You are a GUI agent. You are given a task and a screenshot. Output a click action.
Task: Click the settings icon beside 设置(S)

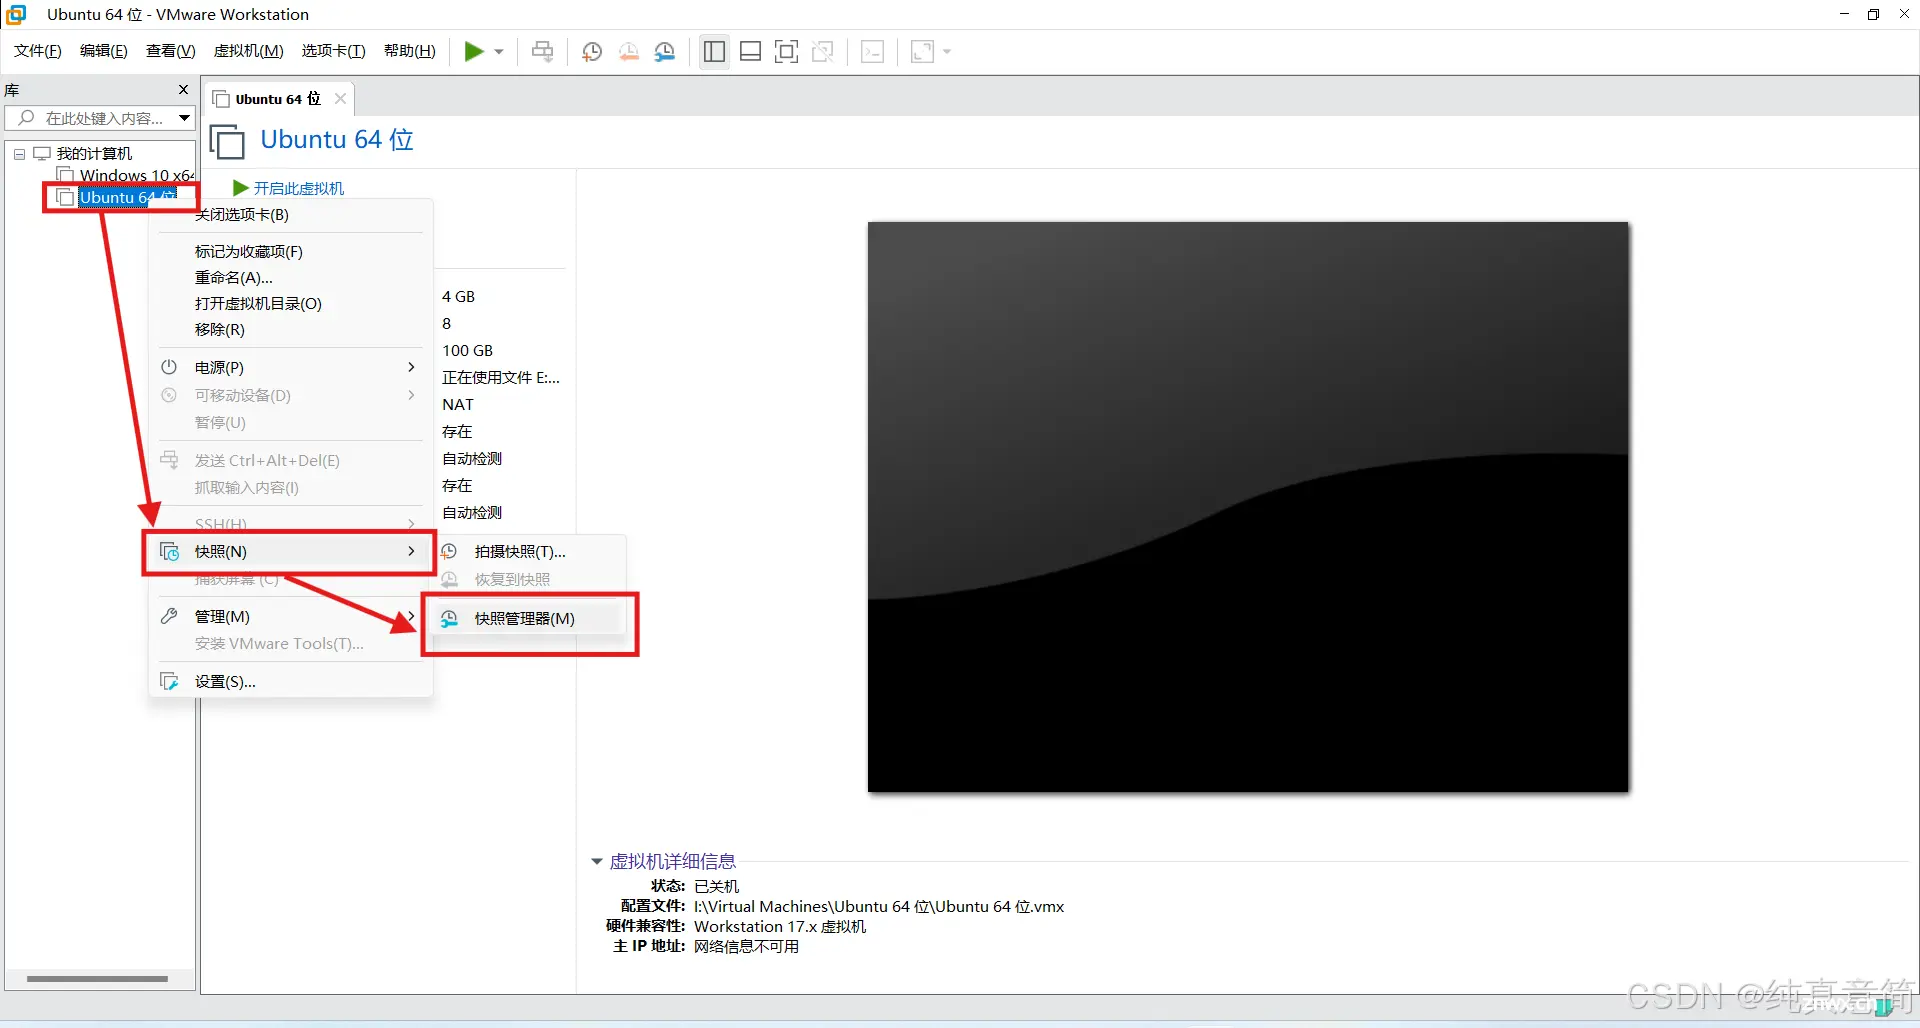click(x=170, y=682)
